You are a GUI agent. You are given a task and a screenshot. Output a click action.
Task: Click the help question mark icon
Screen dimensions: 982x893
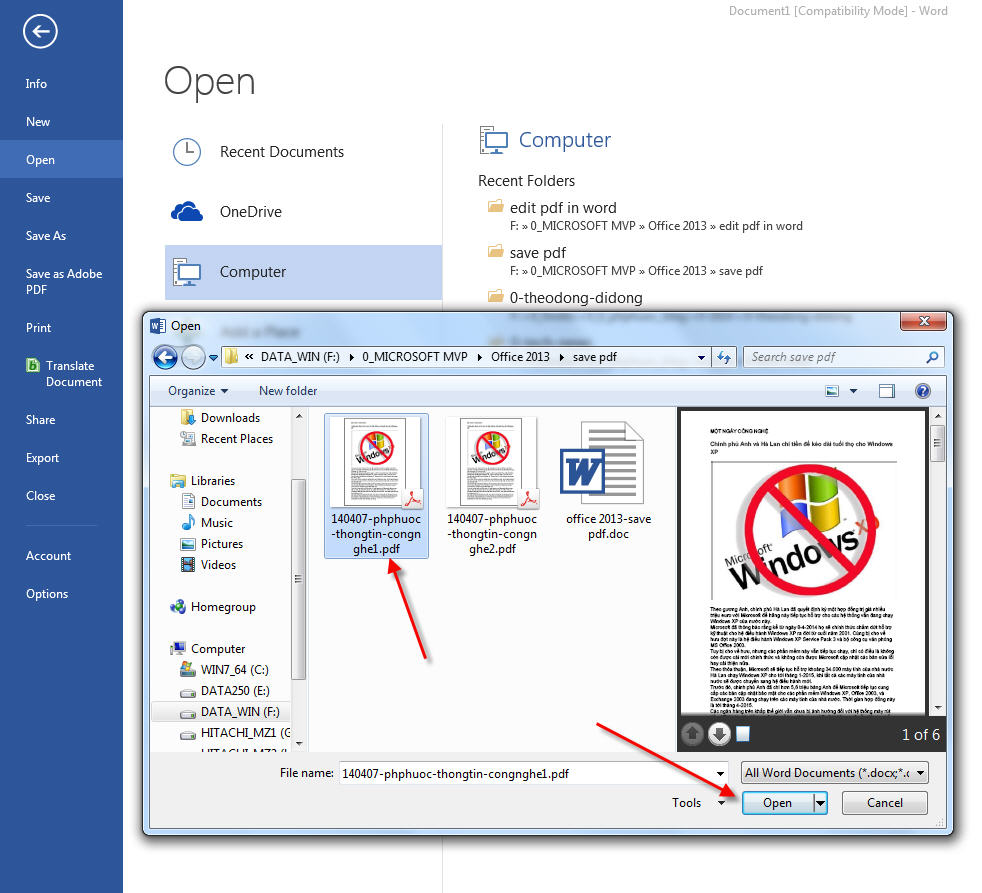point(923,391)
